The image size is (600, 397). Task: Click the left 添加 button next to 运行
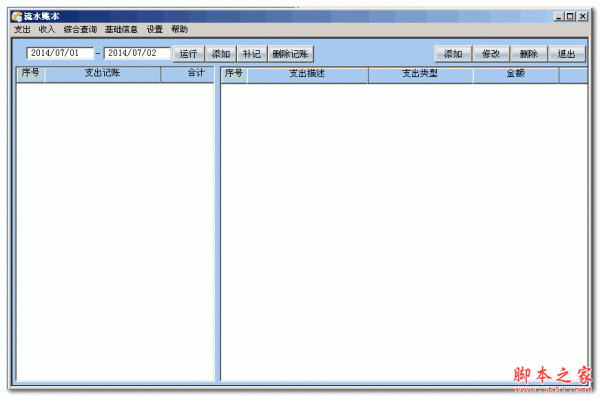coord(221,54)
